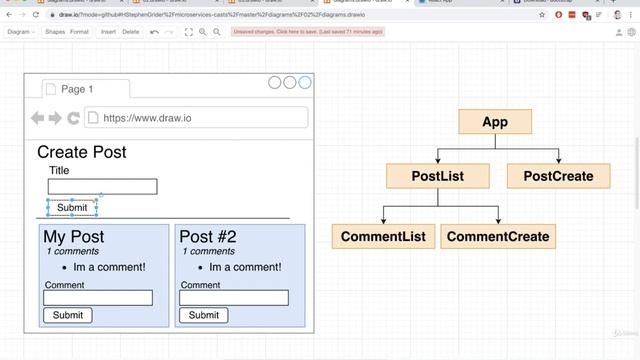Select the CommentCreate box
Screen dimensions: 640x360
pos(498,236)
